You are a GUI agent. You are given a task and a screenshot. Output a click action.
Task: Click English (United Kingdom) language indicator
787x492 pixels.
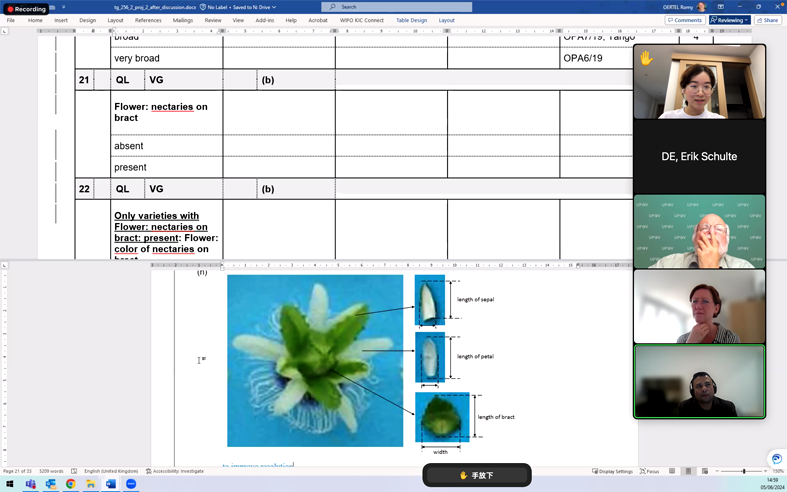(111, 471)
